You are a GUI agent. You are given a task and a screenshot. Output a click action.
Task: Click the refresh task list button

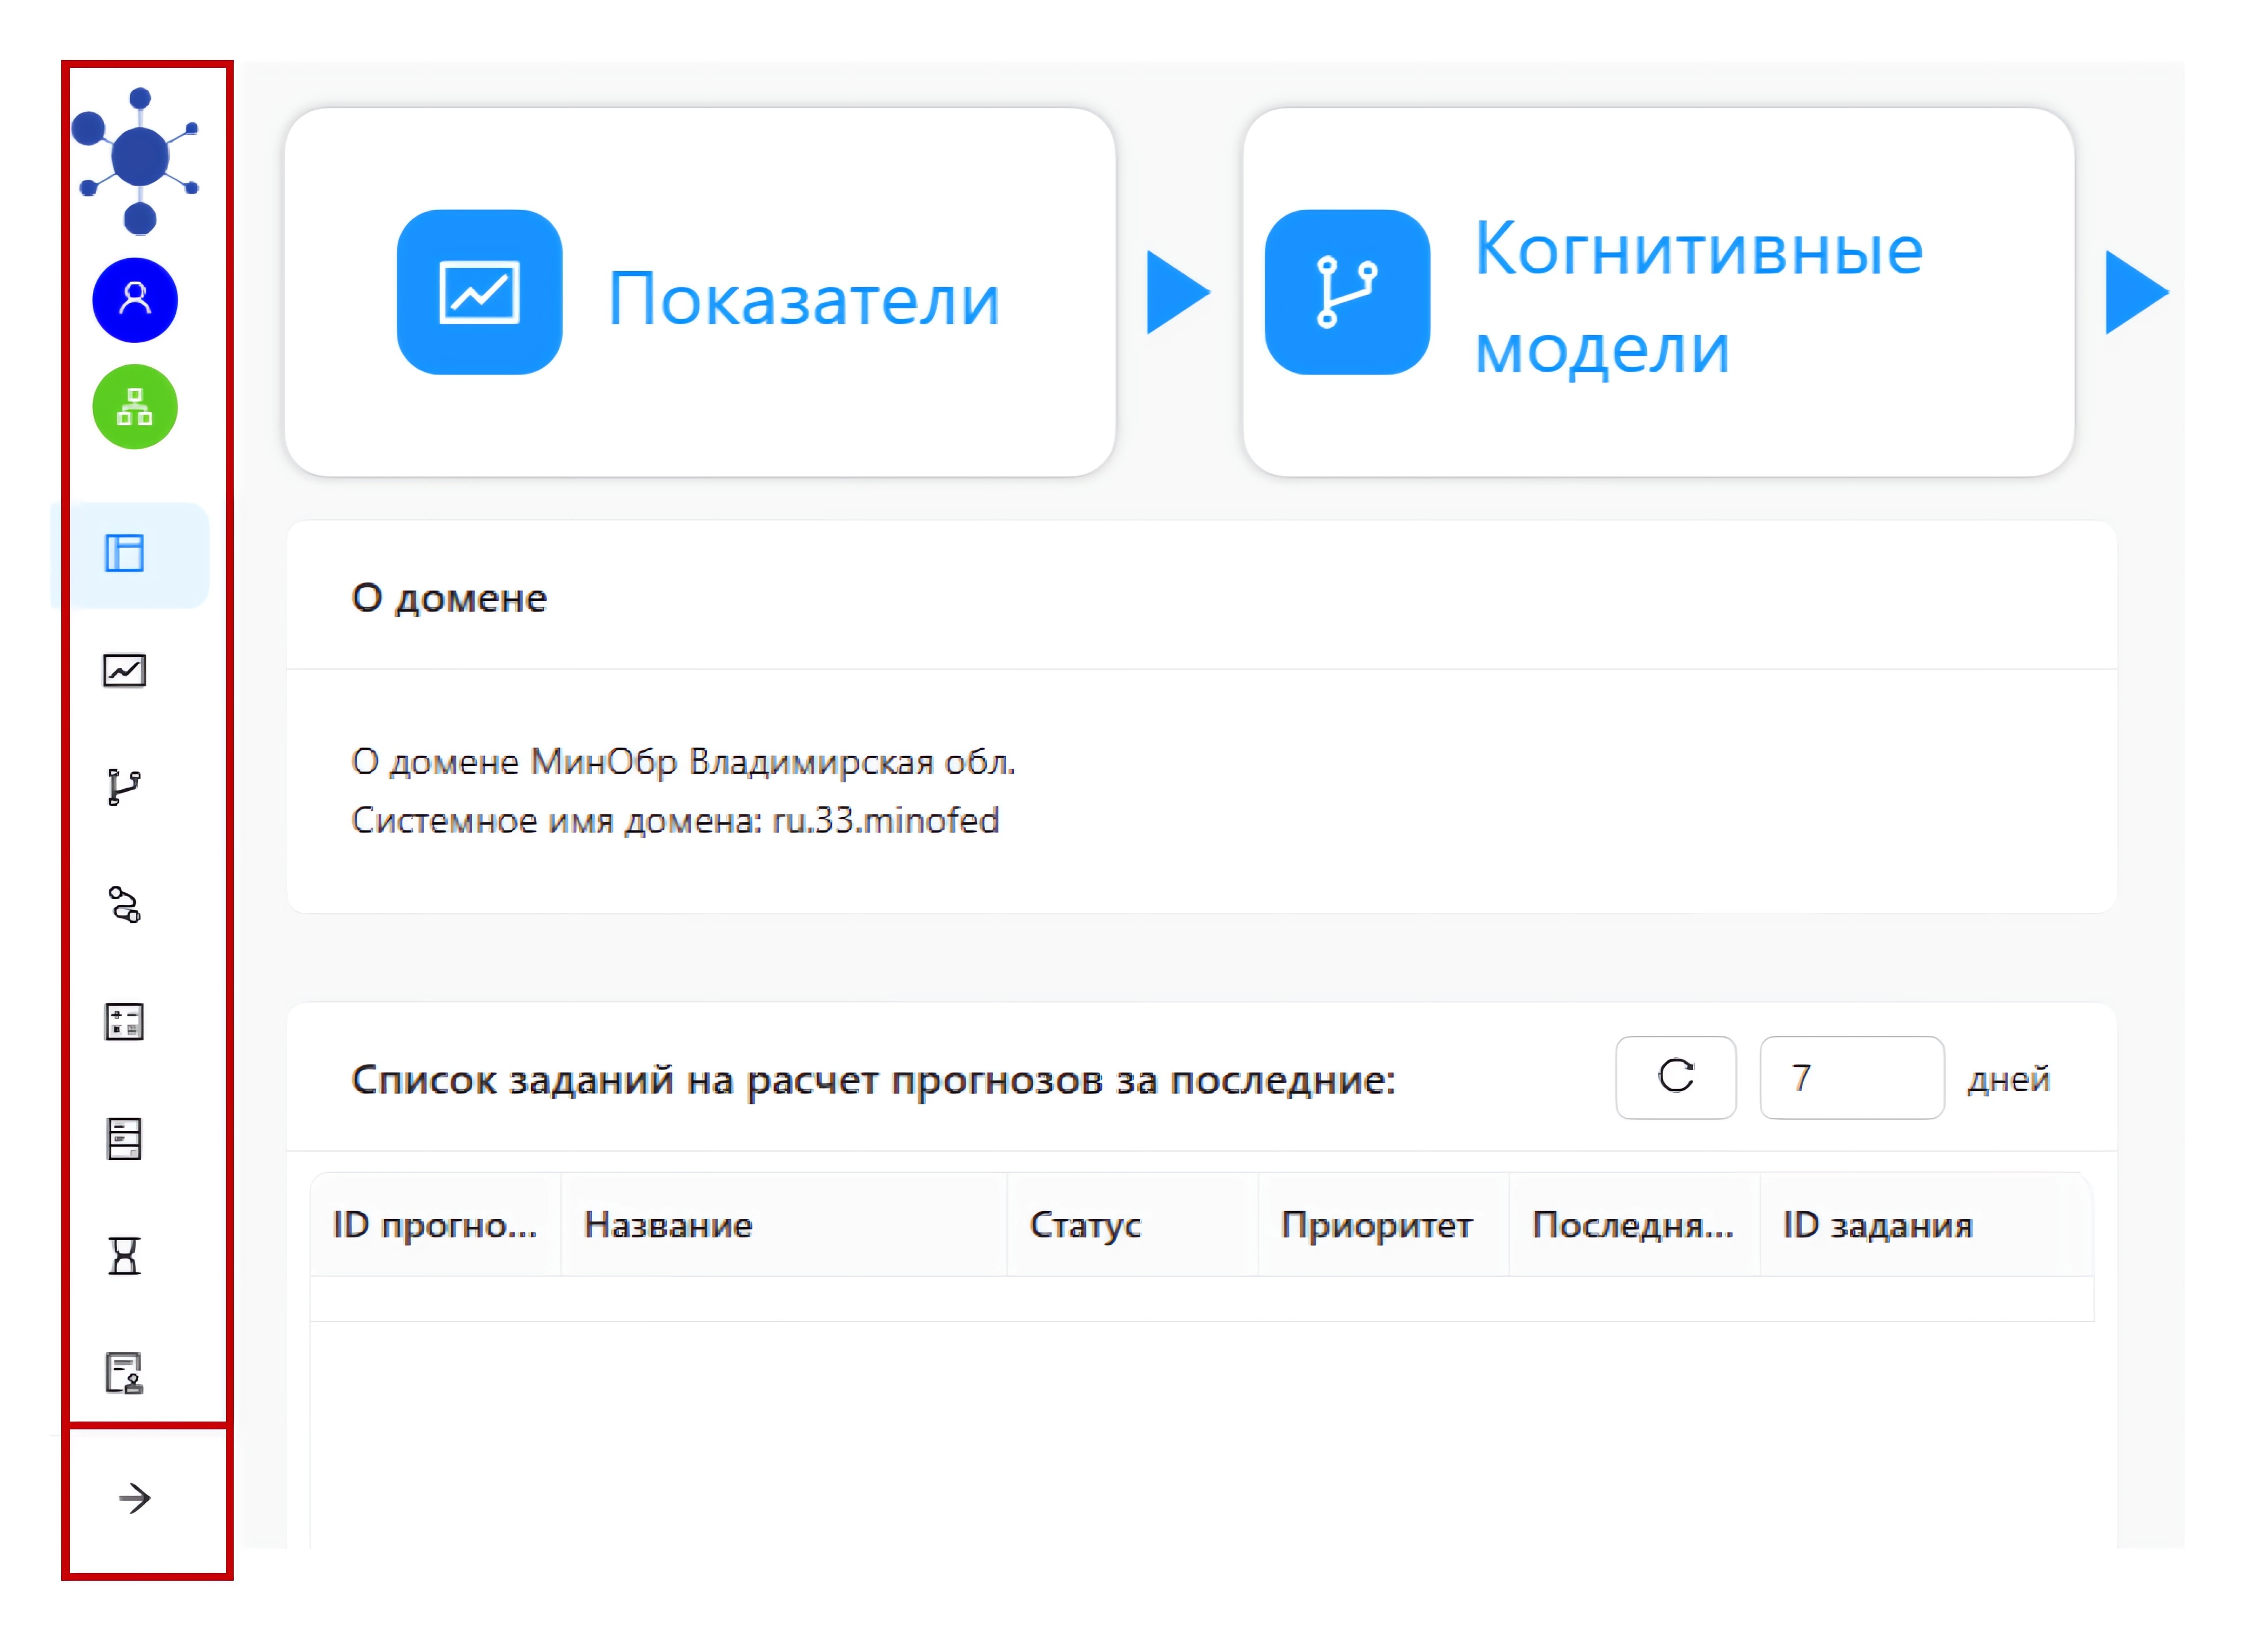coord(1675,1078)
